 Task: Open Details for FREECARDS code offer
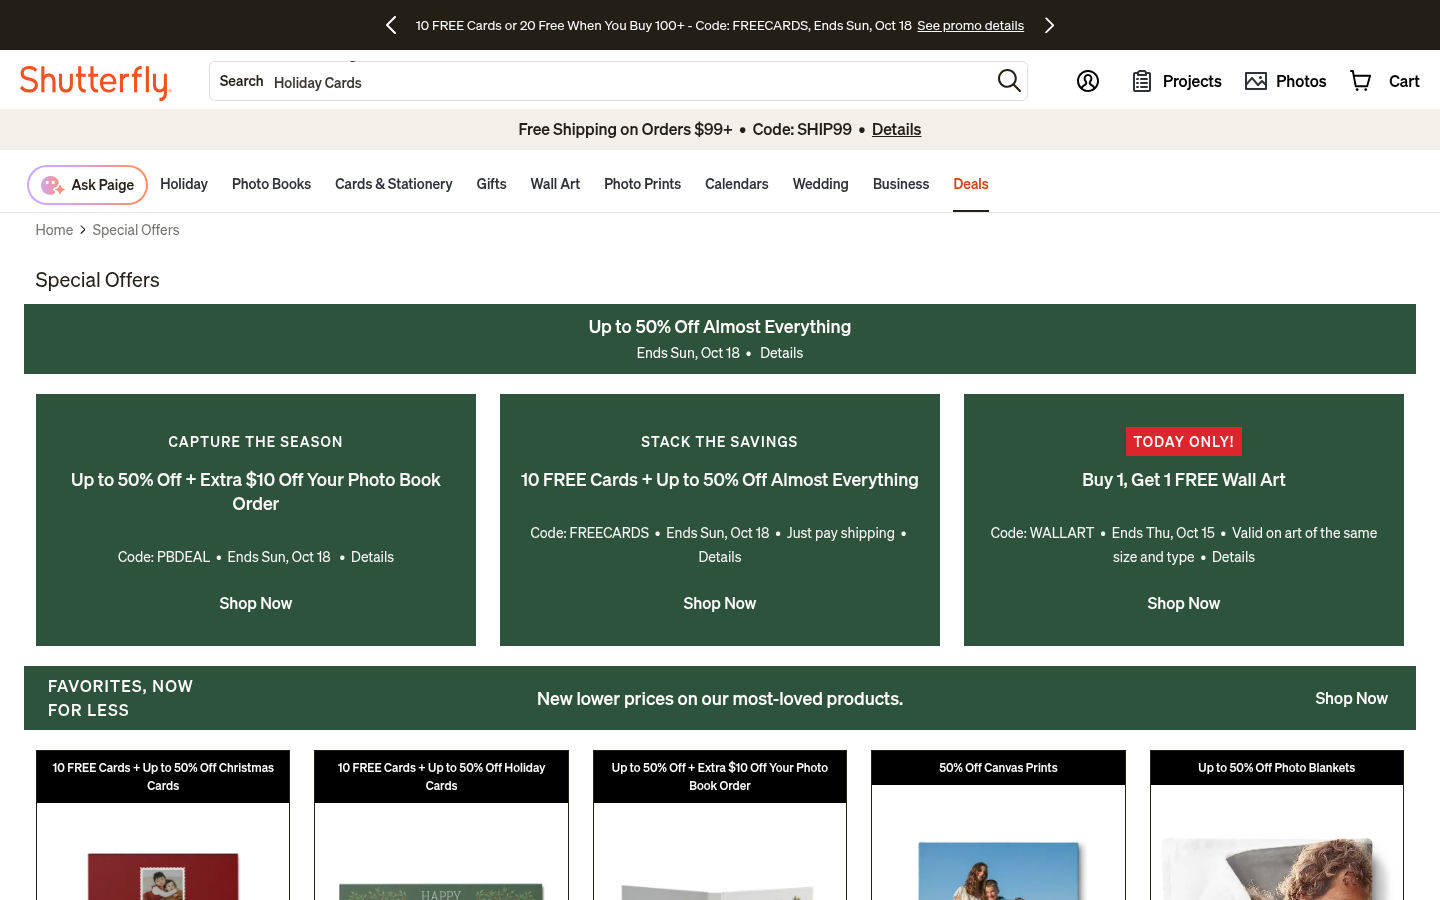pyautogui.click(x=720, y=557)
